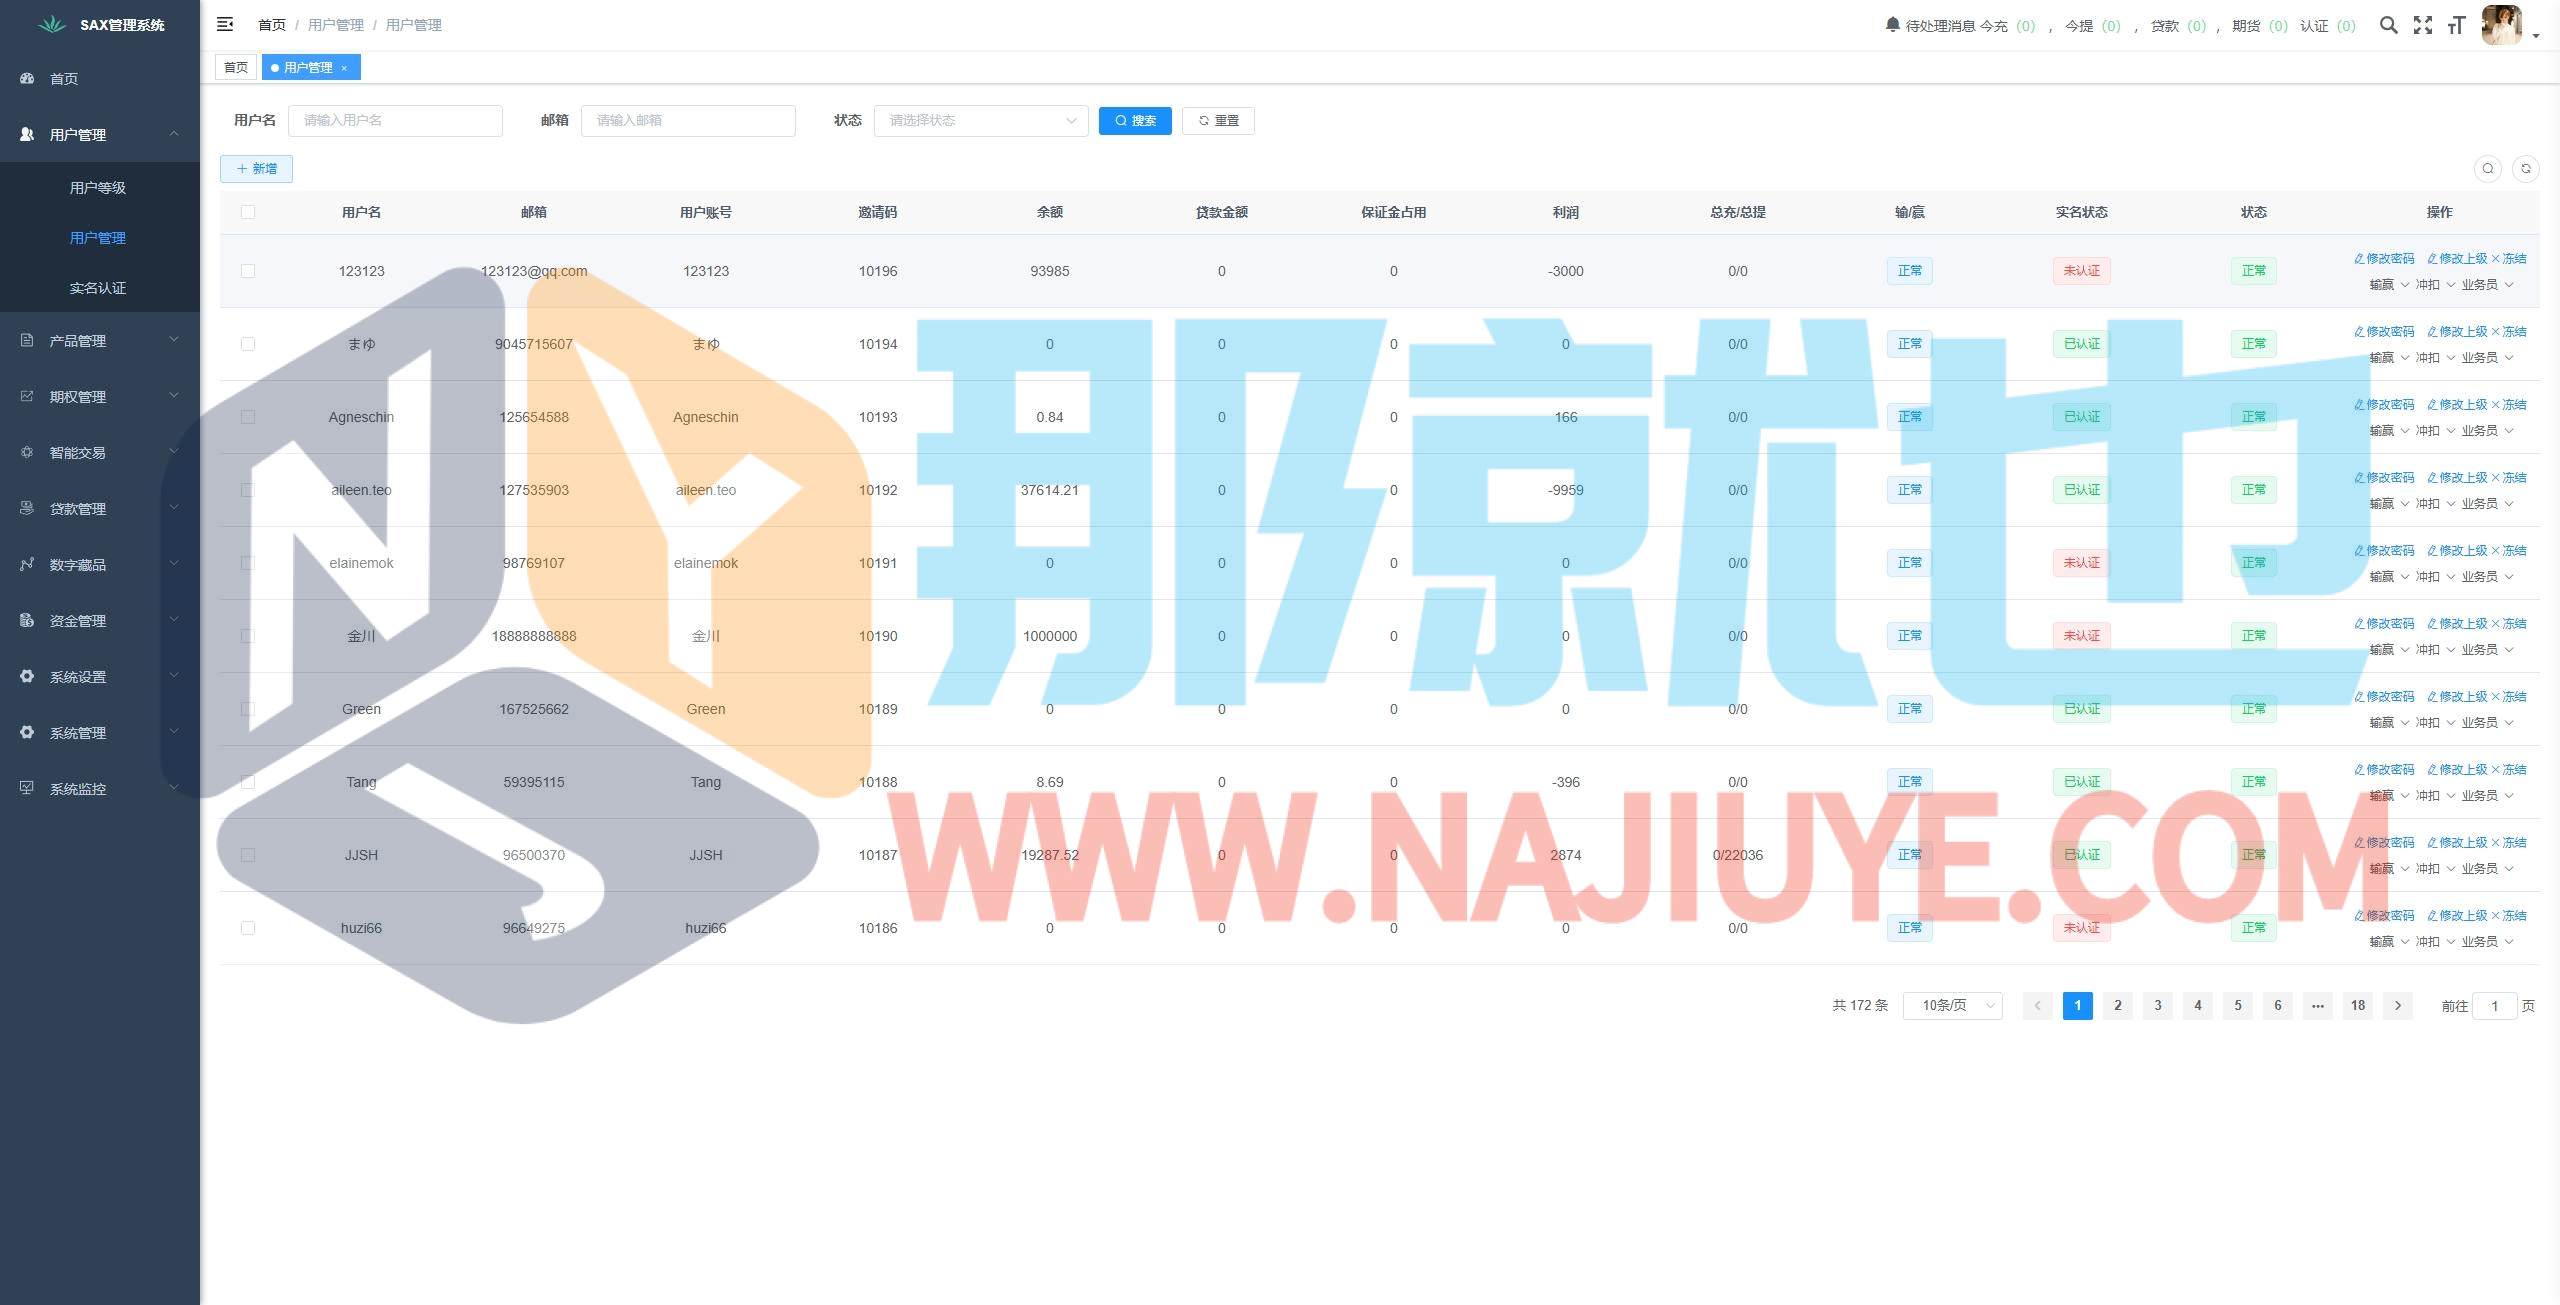Open the 状态 status dropdown filter
The width and height of the screenshot is (2560, 1305).
980,120
